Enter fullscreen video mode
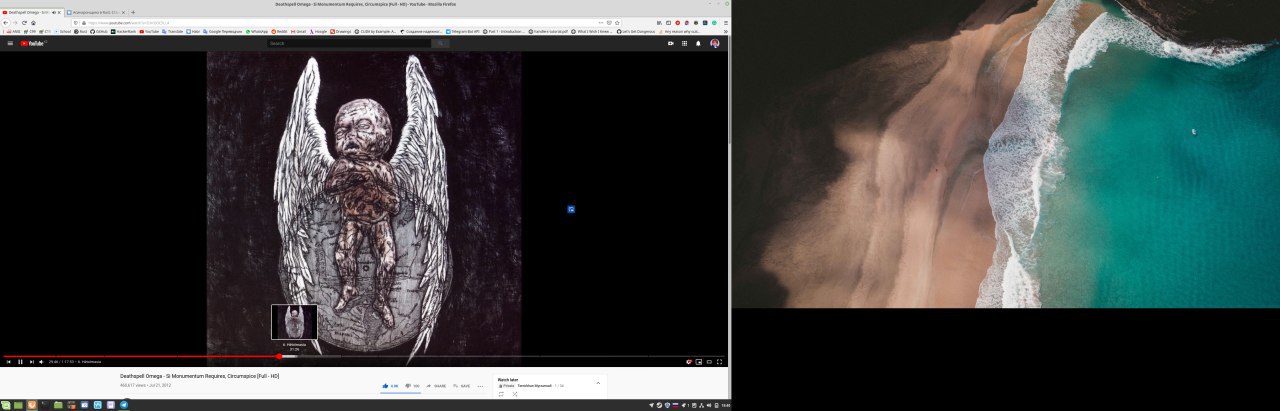Viewport: 1280px width, 411px height. pos(719,362)
